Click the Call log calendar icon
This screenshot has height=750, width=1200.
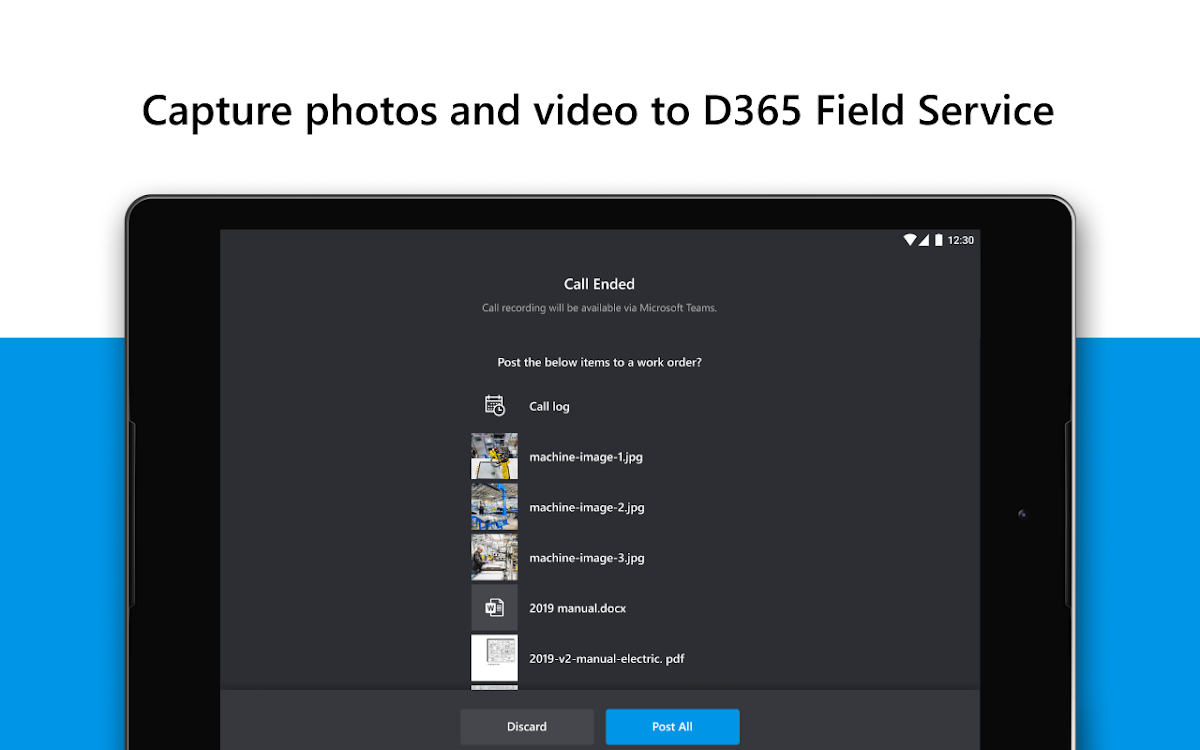pyautogui.click(x=494, y=406)
